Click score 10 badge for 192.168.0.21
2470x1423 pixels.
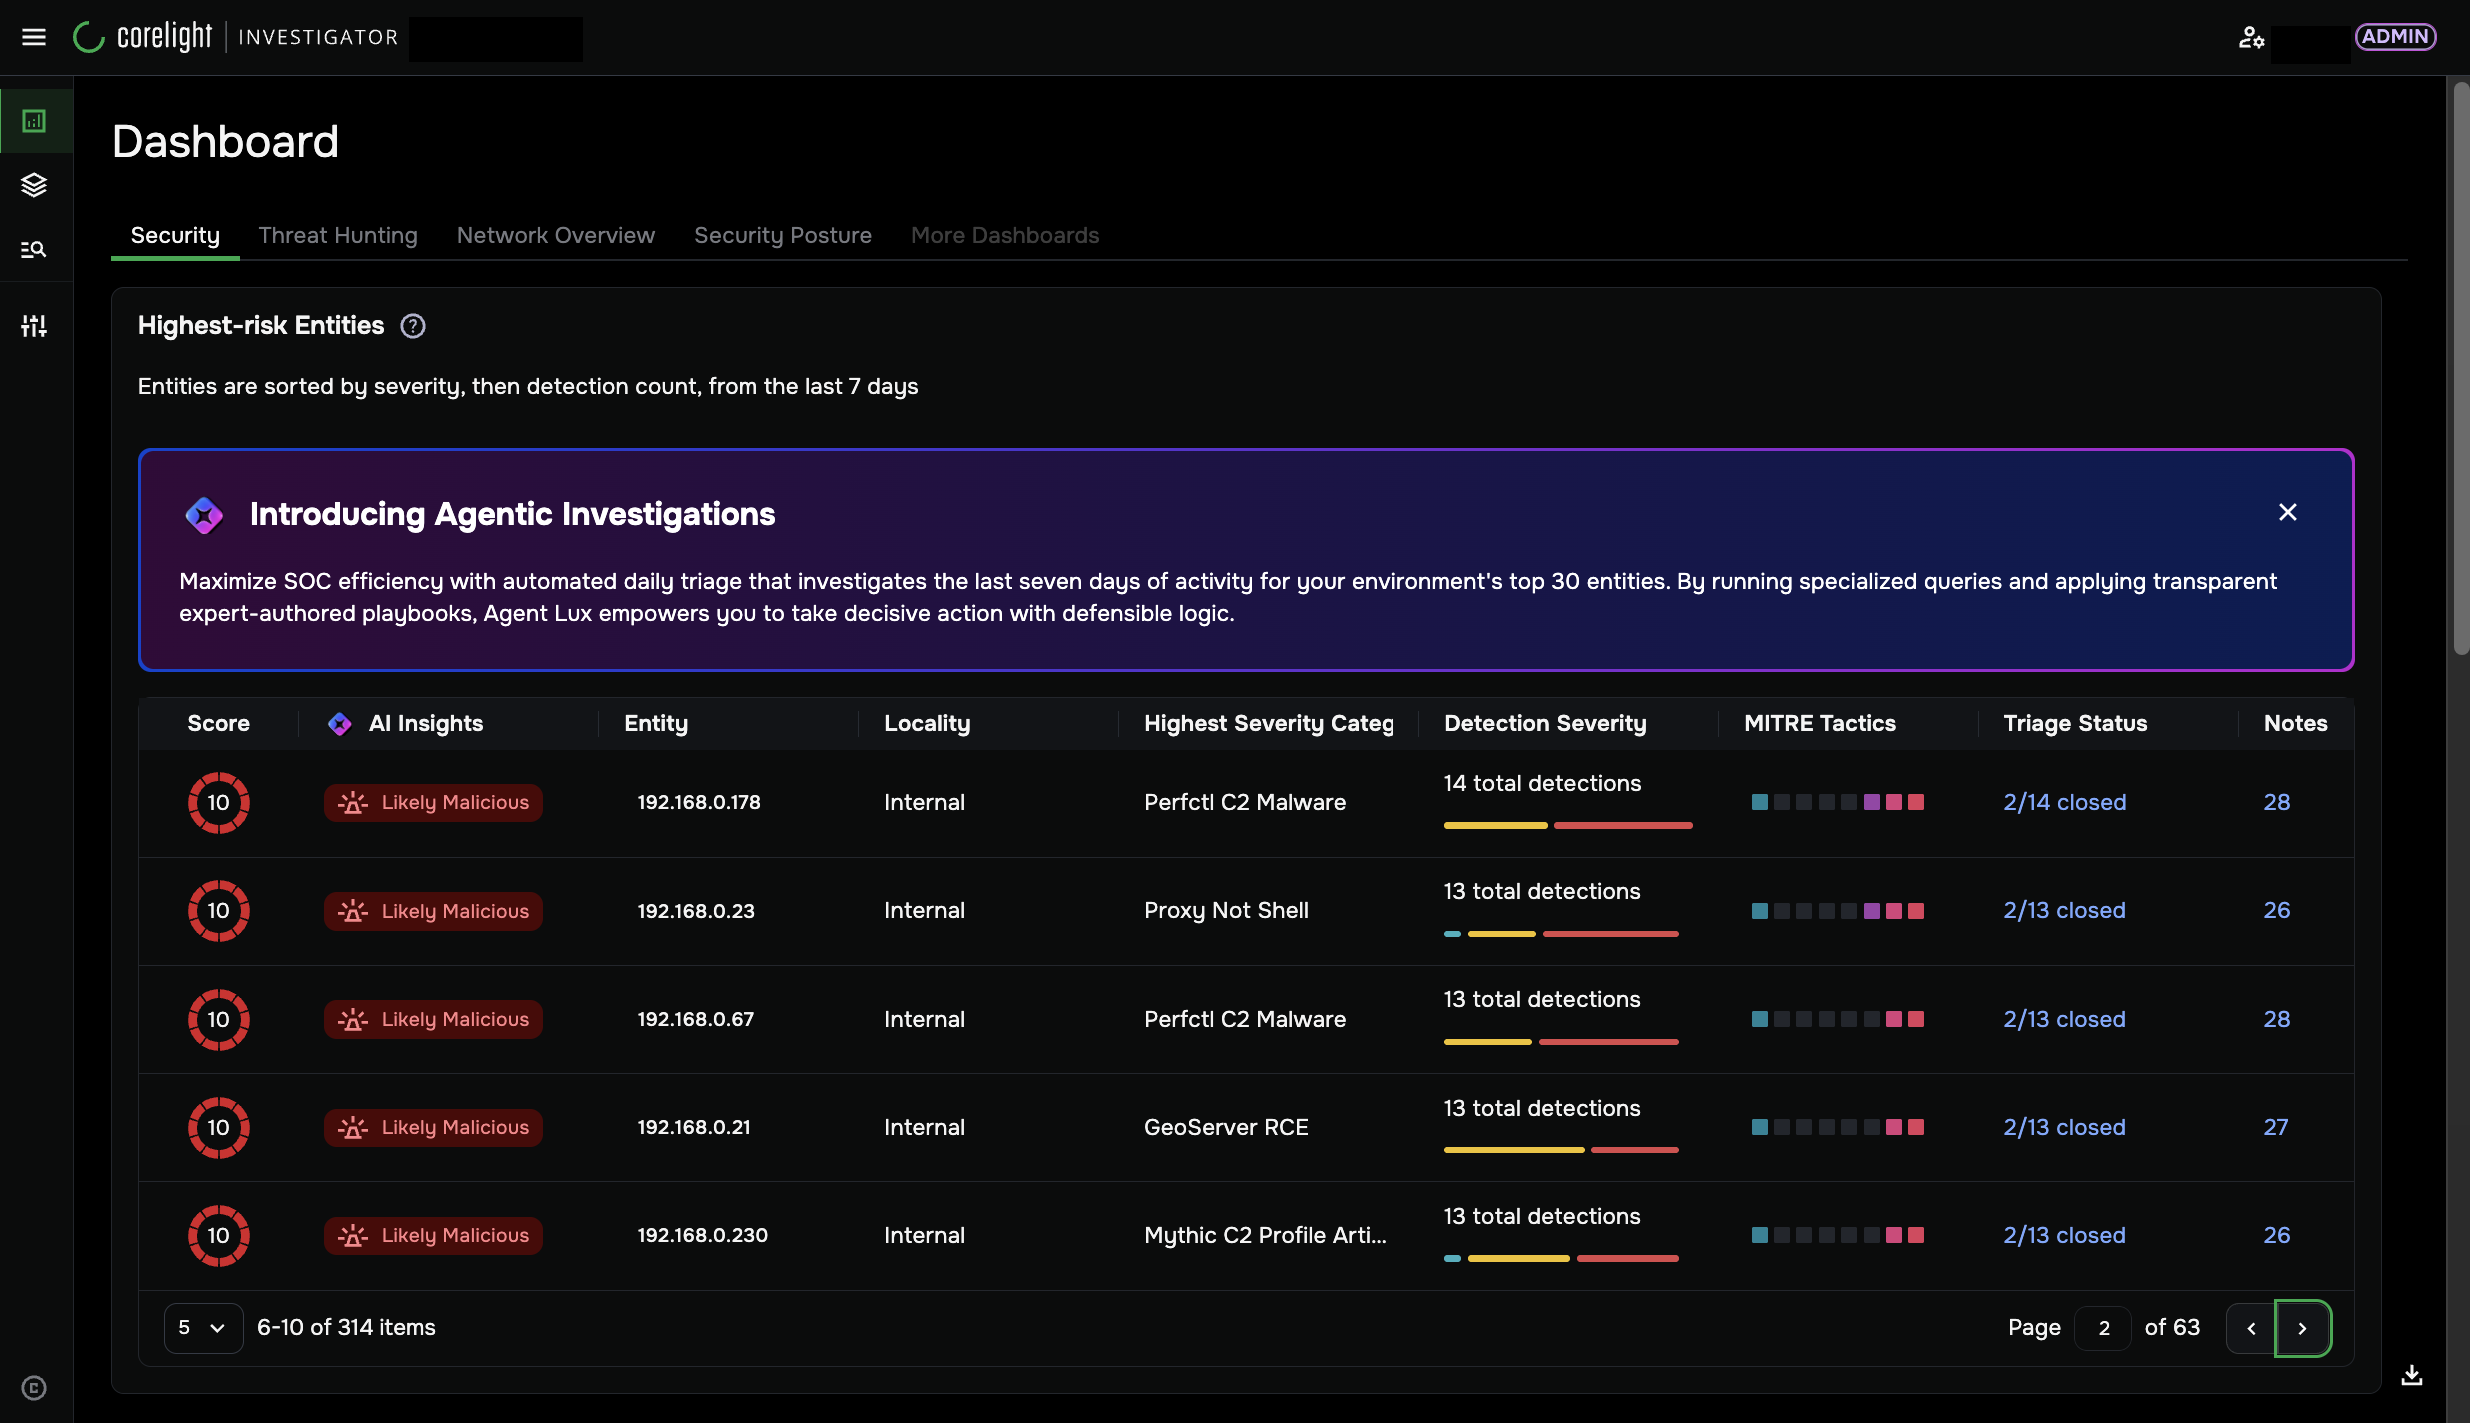point(219,1128)
